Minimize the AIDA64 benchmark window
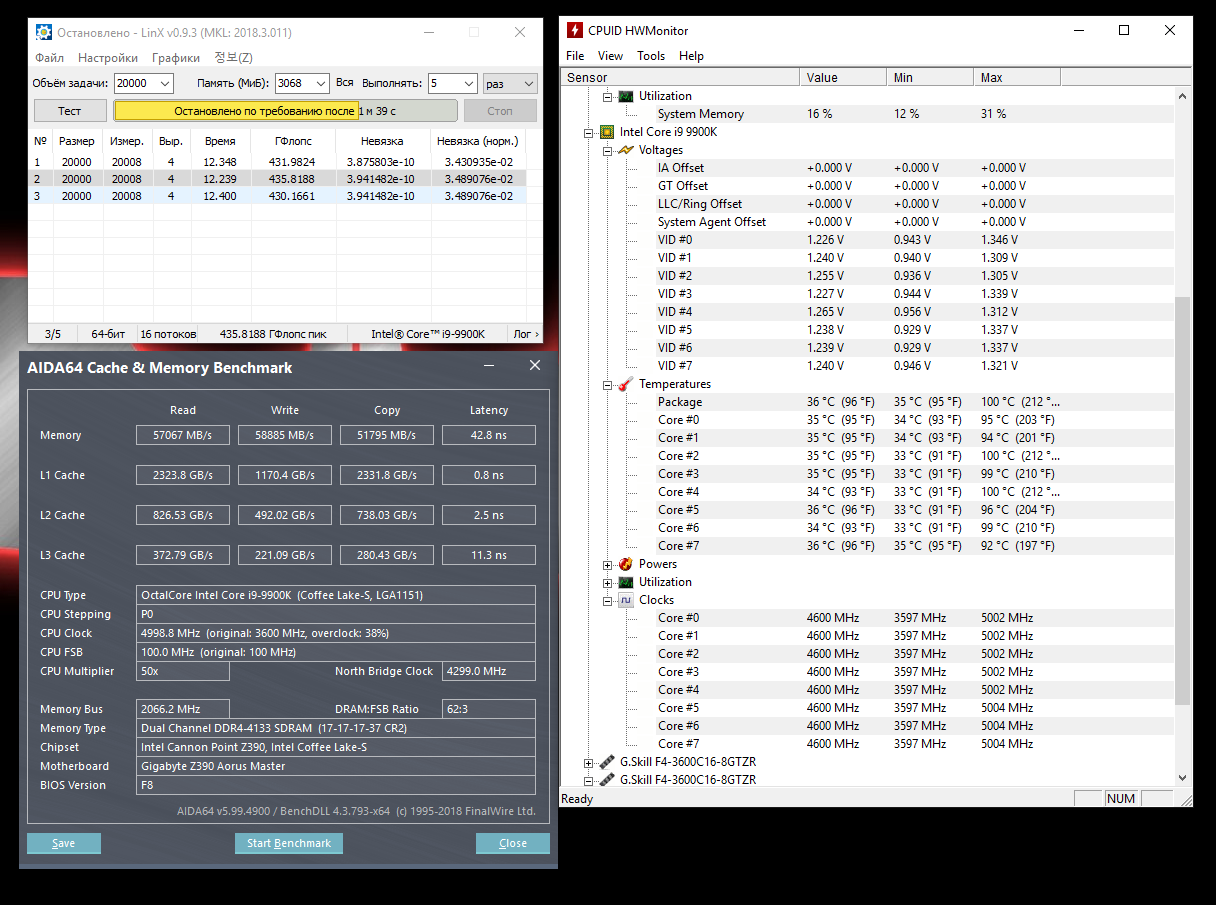1216x905 pixels. 490,366
